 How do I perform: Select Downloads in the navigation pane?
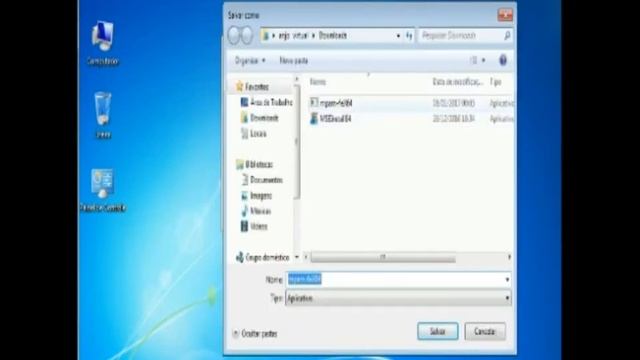264,118
